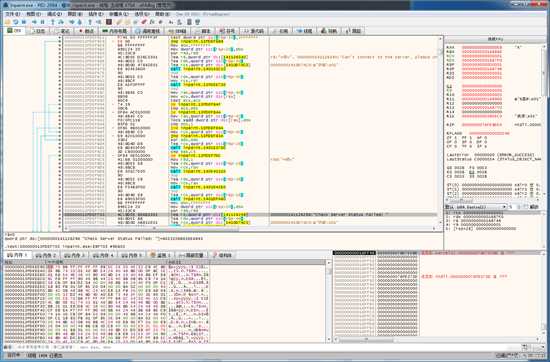Screen dimensions: 550x362
Task: Click the red eraser-like toolbar icon
Action: coord(144,22)
